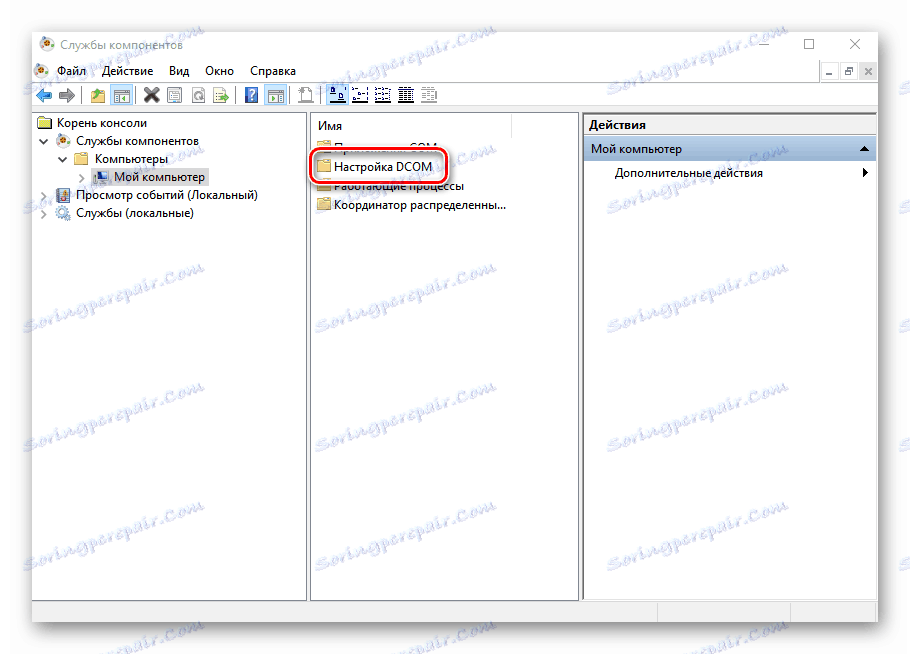
Task: Switch to details view icon
Action: tap(406, 95)
